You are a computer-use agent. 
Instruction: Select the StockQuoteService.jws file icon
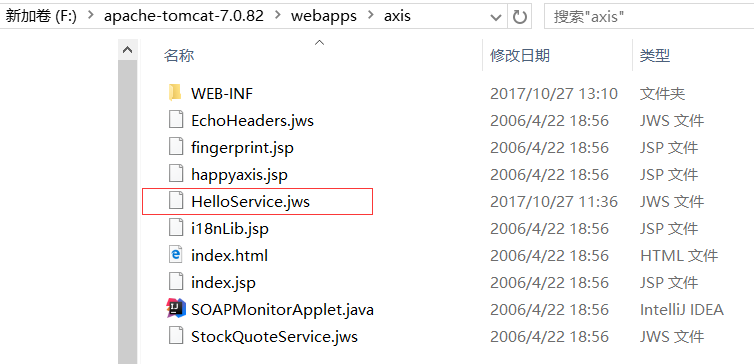[x=176, y=336]
